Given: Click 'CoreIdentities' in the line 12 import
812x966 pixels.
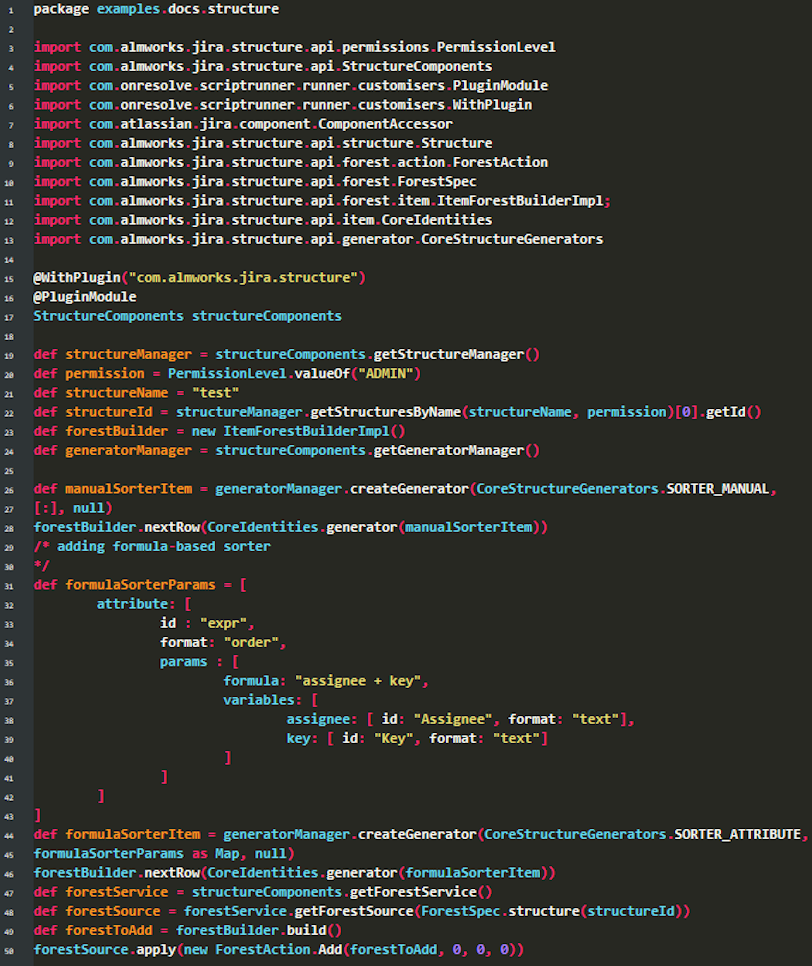Looking at the screenshot, I should [437, 220].
